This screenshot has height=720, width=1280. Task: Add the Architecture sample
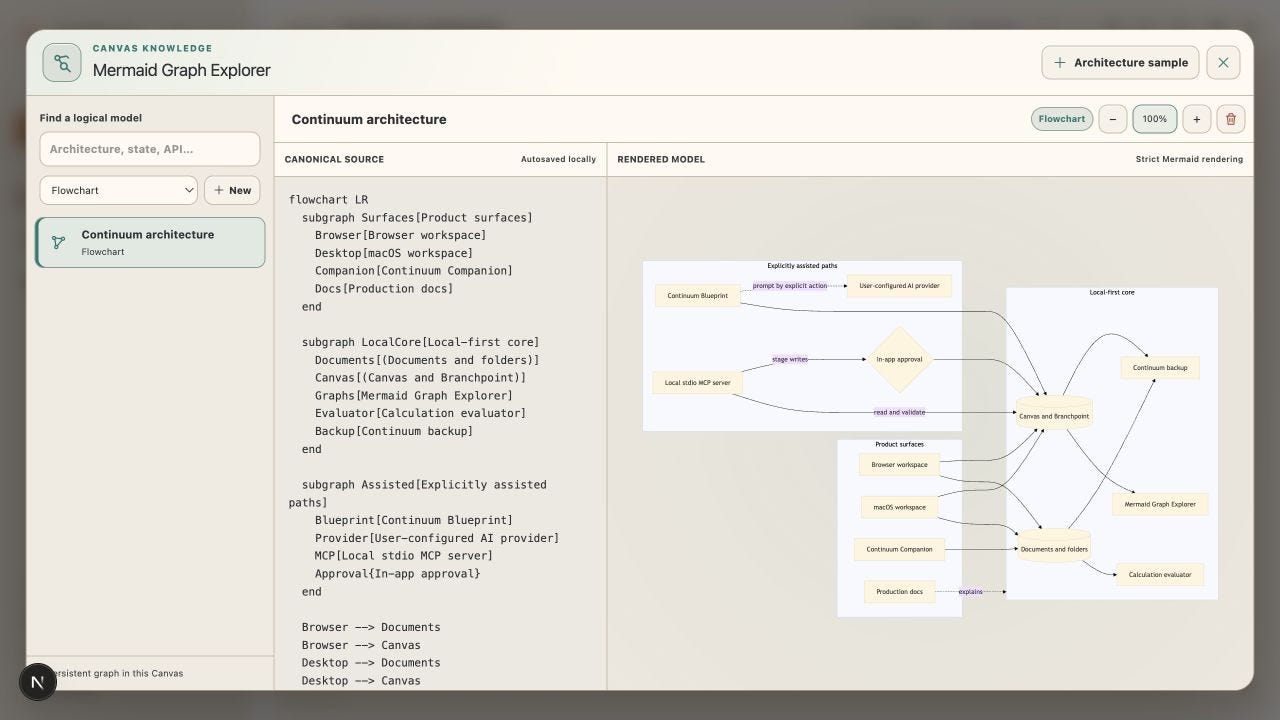(x=1120, y=62)
